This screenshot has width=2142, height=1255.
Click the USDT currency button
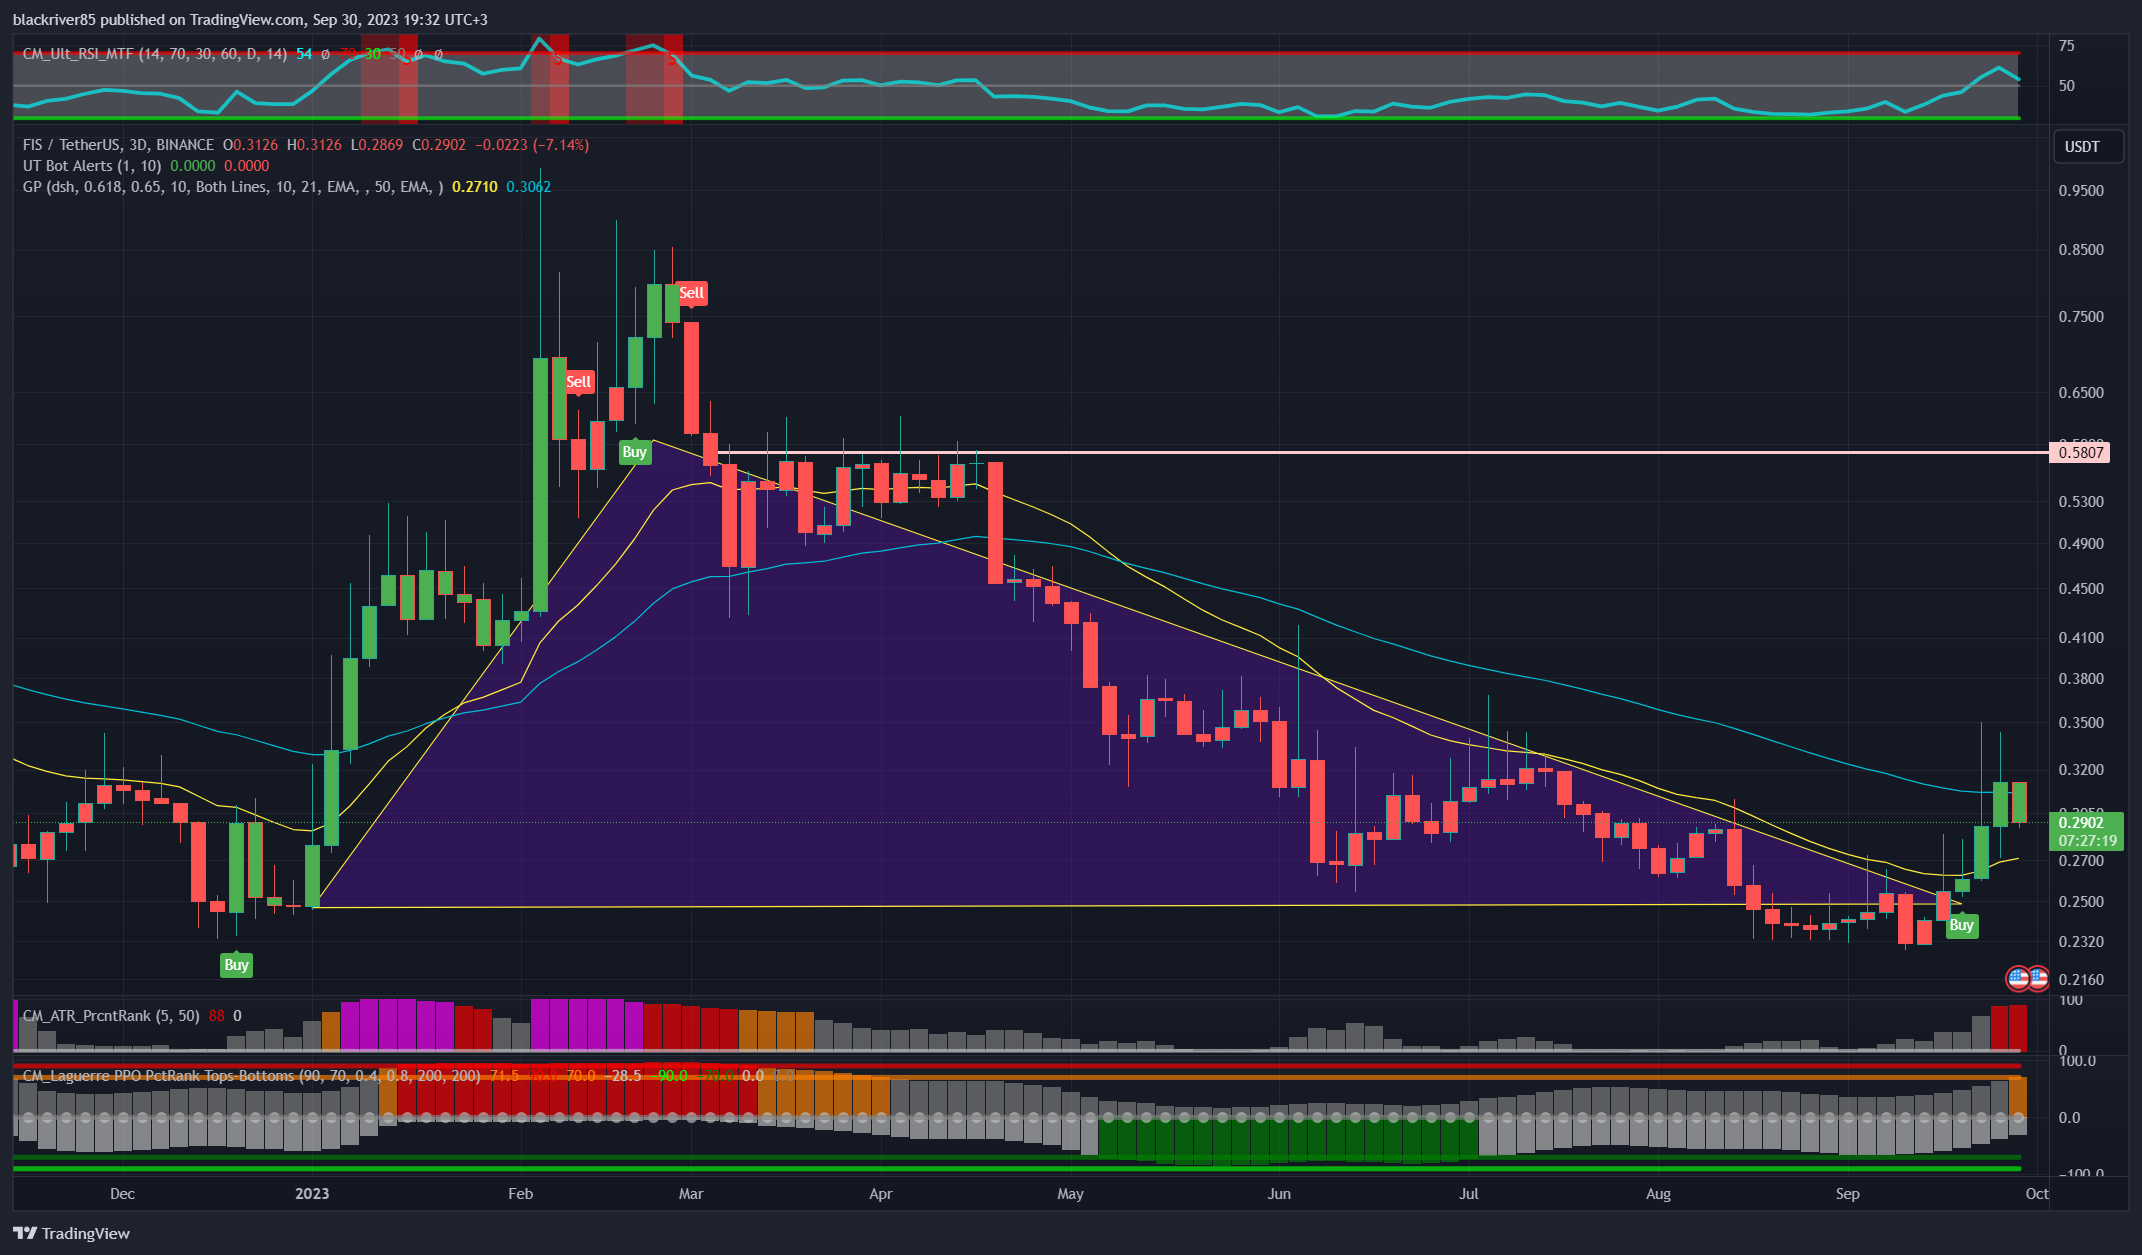(x=2087, y=147)
